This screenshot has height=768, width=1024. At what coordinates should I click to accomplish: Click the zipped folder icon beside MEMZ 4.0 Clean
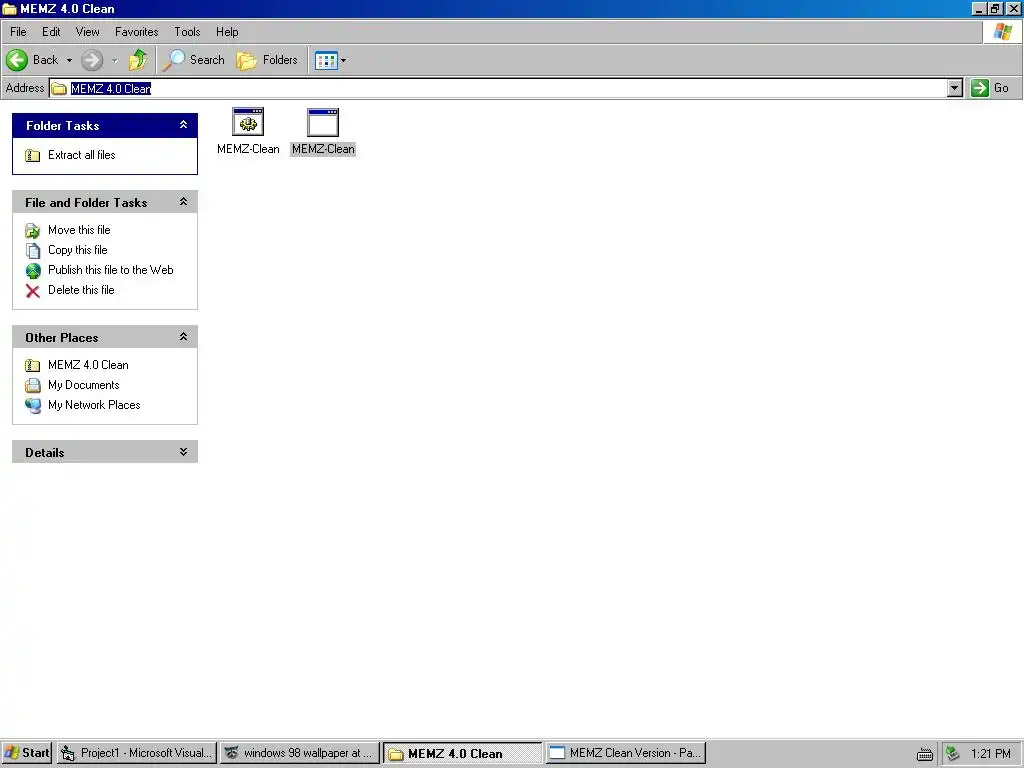coord(33,366)
